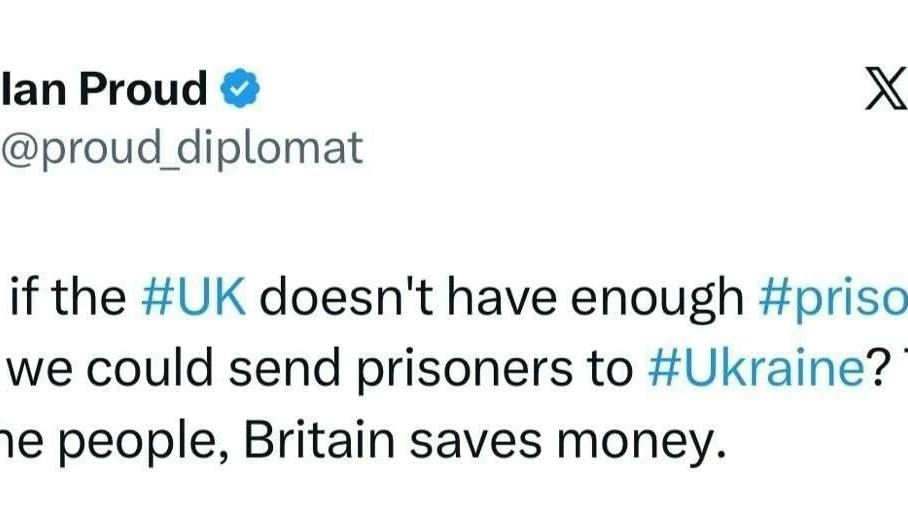The height and width of the screenshot is (511, 908).
Task: Visit the @proud_diplomat handle link
Action: (182, 148)
